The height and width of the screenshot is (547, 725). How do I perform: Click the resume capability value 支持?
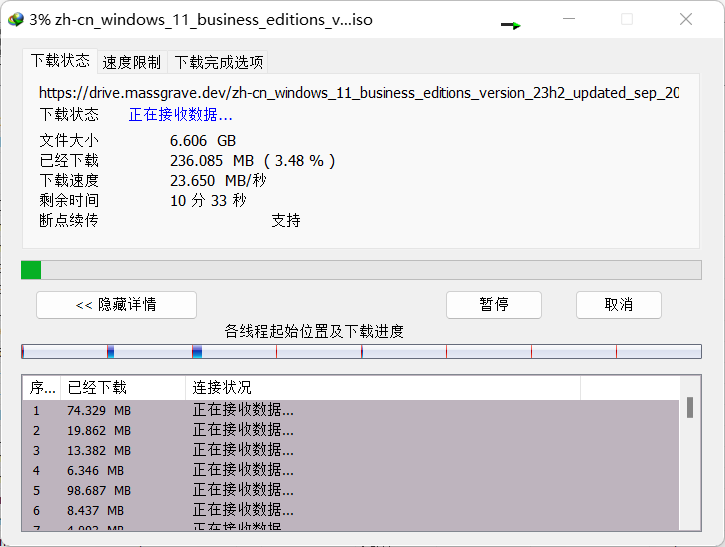[286, 221]
